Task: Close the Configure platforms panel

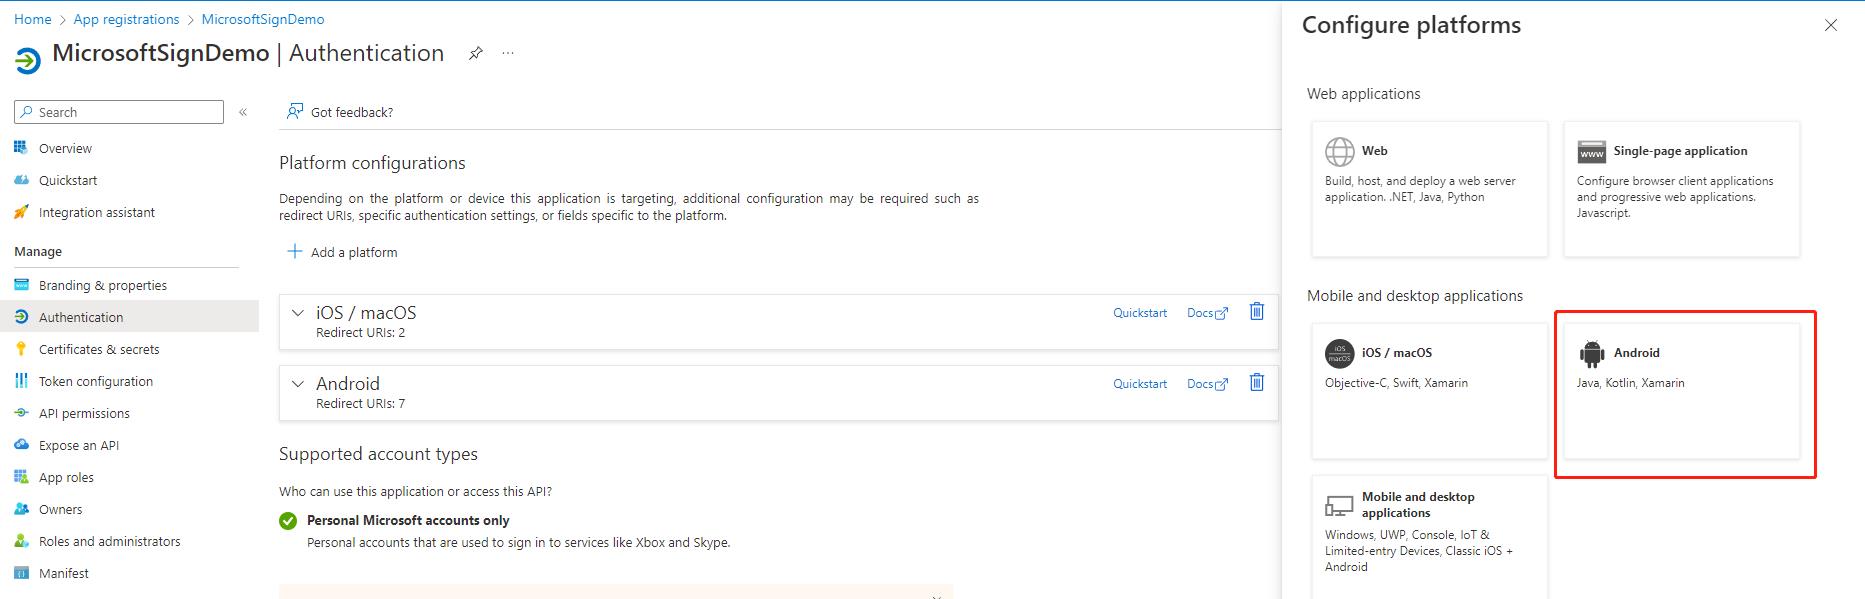Action: click(x=1831, y=25)
